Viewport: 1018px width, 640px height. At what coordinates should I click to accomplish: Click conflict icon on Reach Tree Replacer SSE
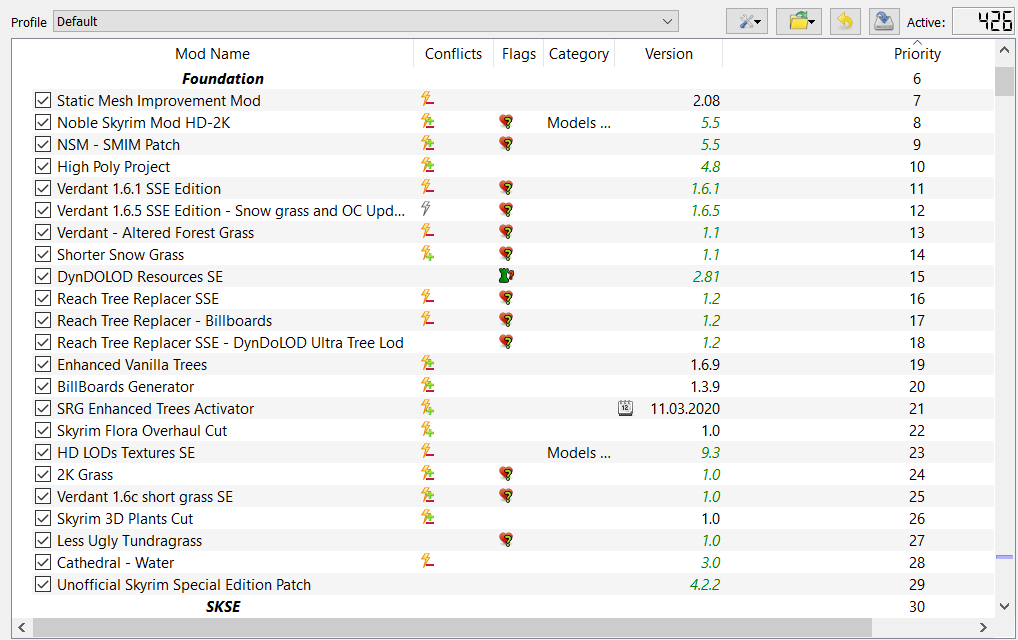[x=427, y=297]
